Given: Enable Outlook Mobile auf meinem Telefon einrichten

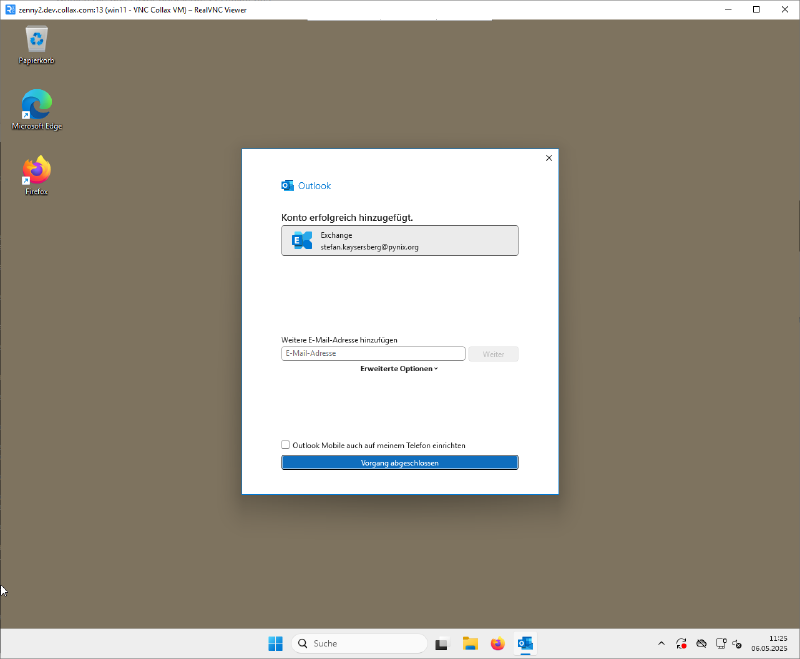Looking at the screenshot, I should coord(285,445).
